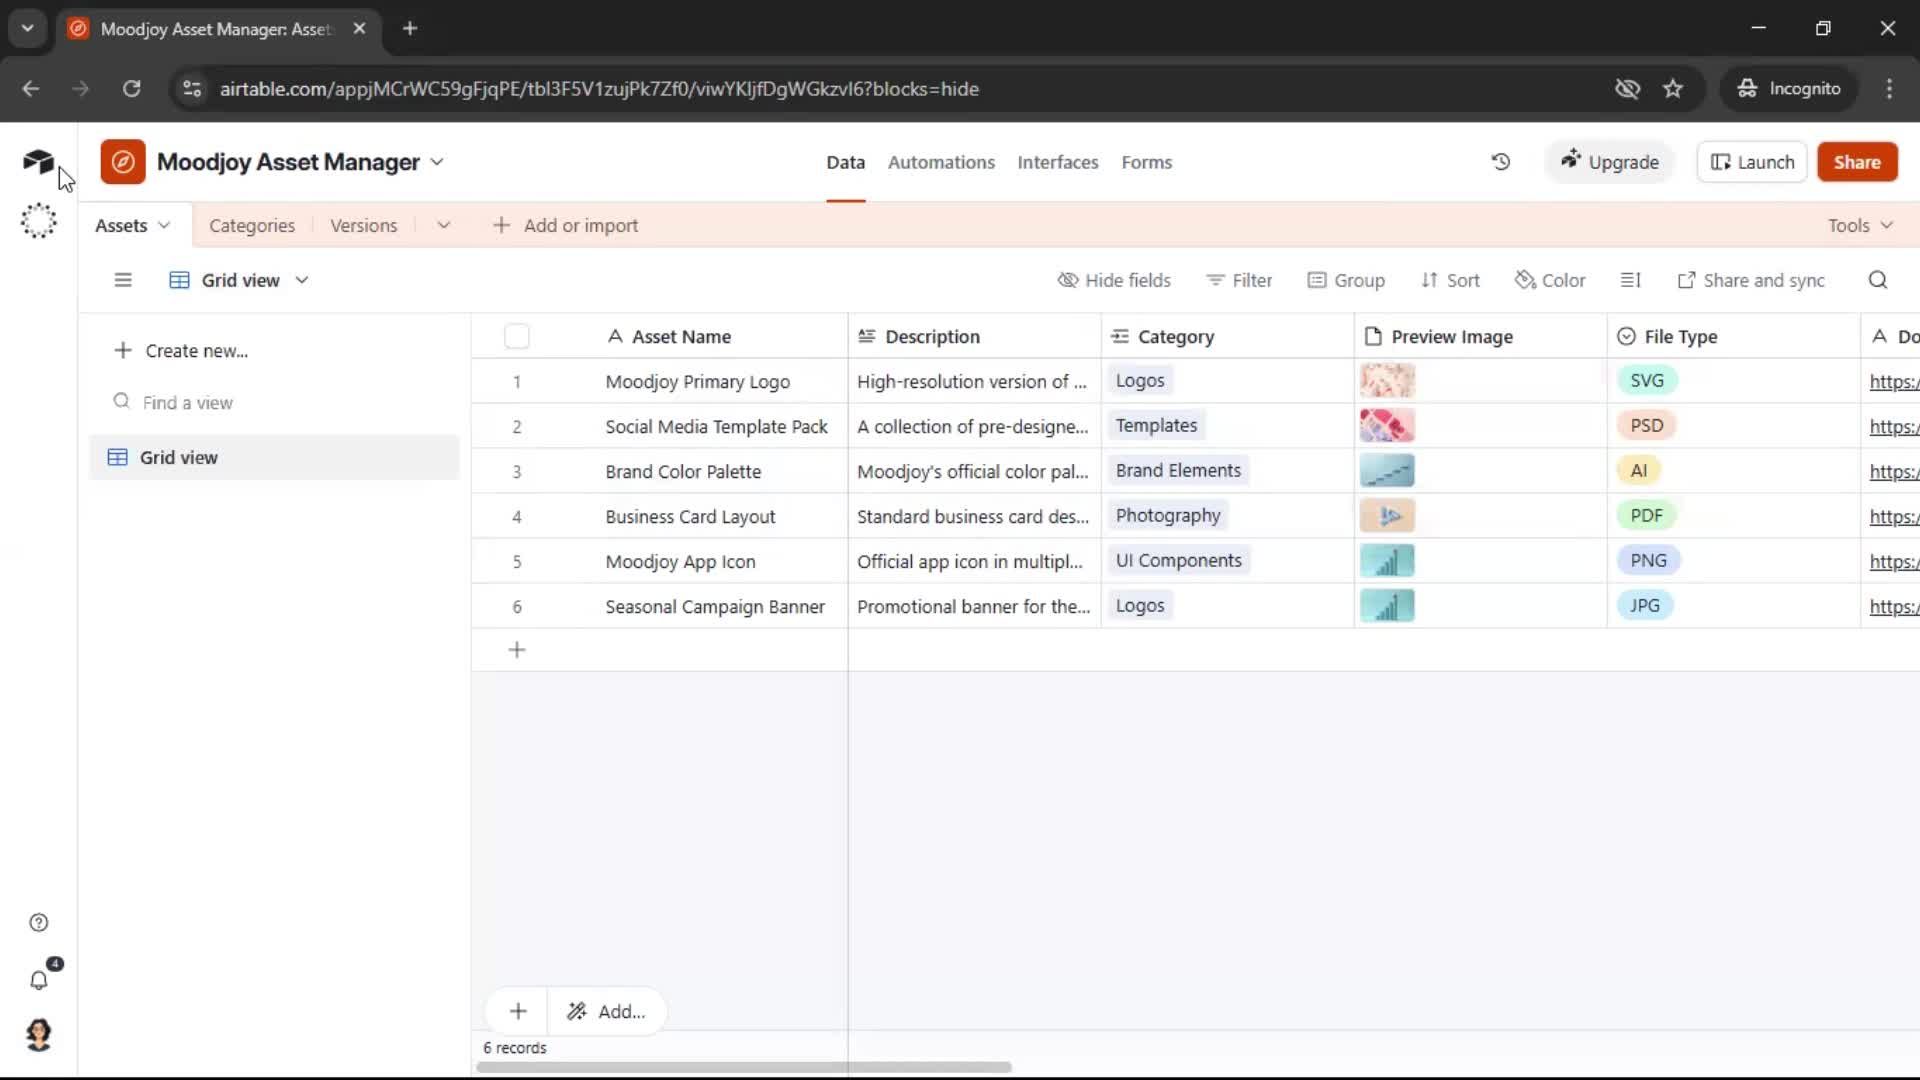
Task: Open notifications bell icon
Action: click(38, 980)
